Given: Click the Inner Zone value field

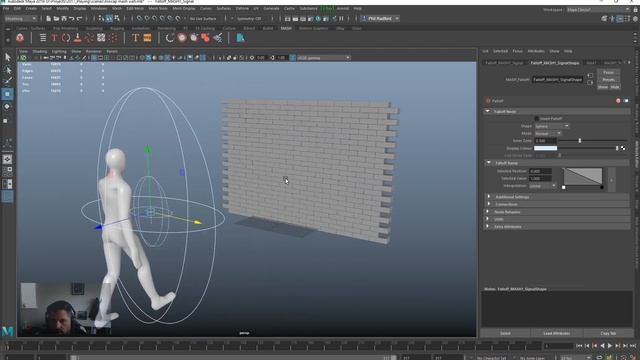Looking at the screenshot, I should pyautogui.click(x=545, y=141).
